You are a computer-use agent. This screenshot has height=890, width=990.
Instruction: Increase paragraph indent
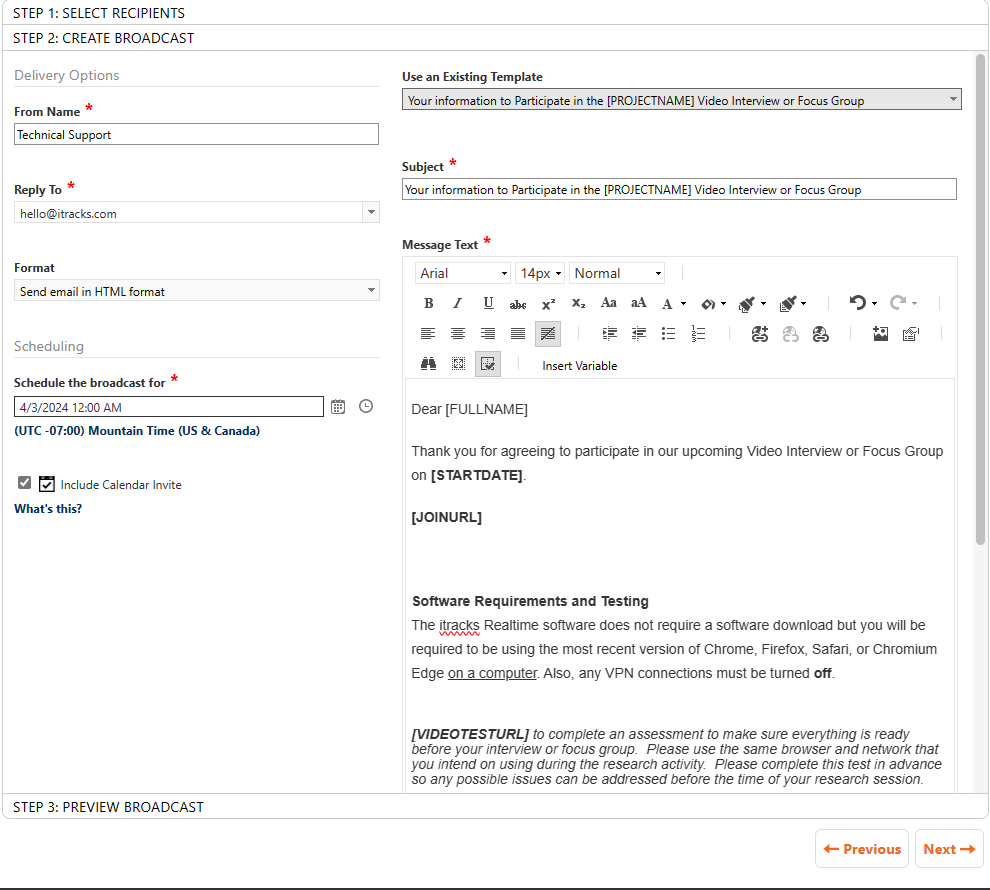pos(609,334)
